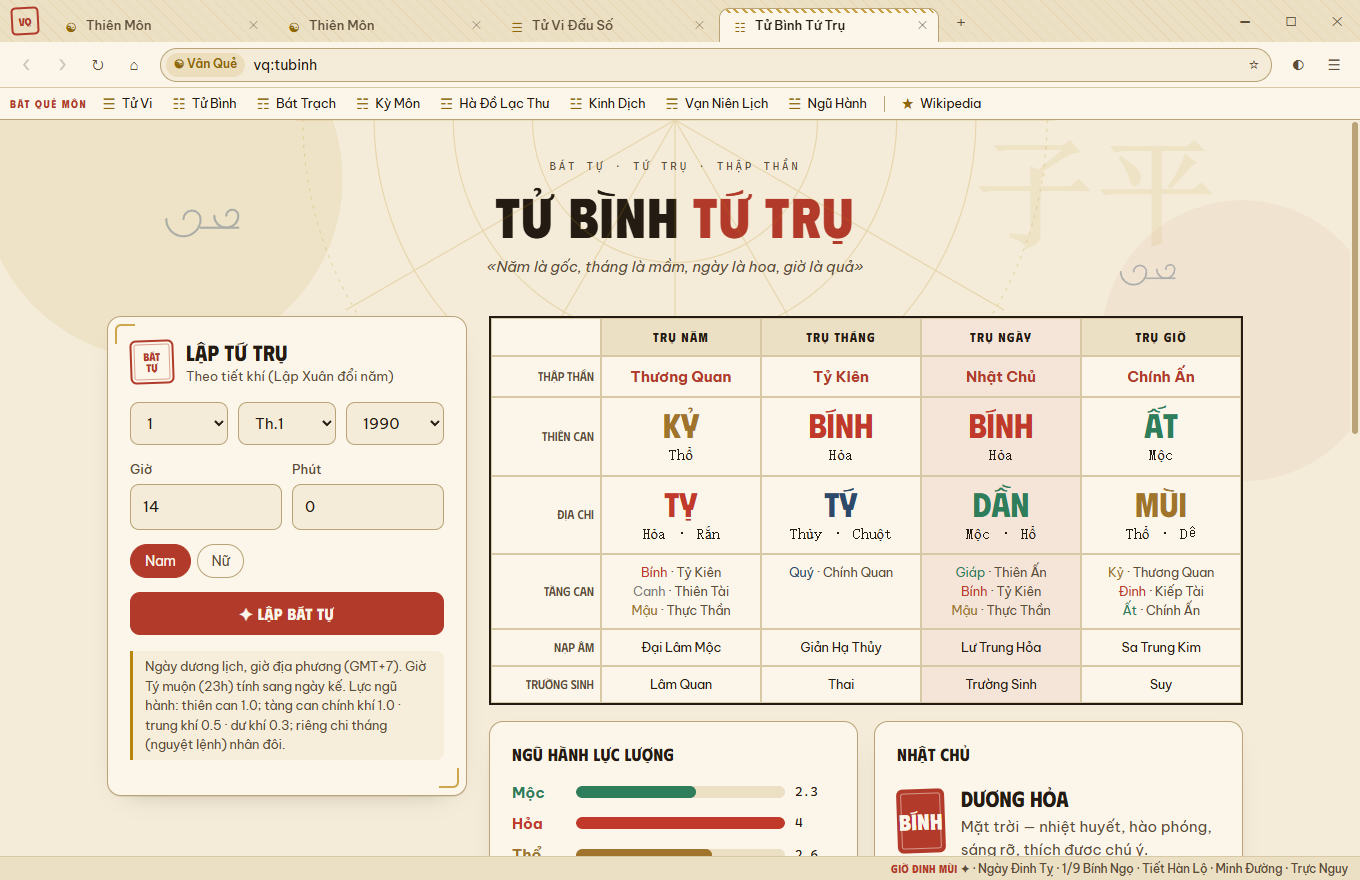Click the Giờ hour input field

pyautogui.click(x=206, y=507)
